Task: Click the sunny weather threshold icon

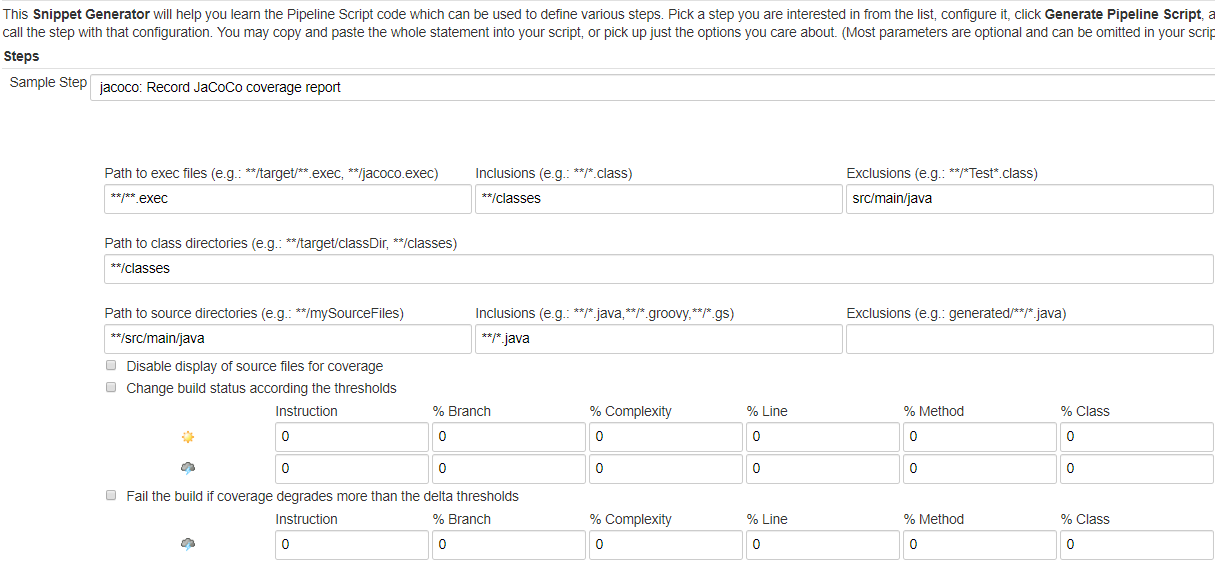Action: pyautogui.click(x=187, y=437)
